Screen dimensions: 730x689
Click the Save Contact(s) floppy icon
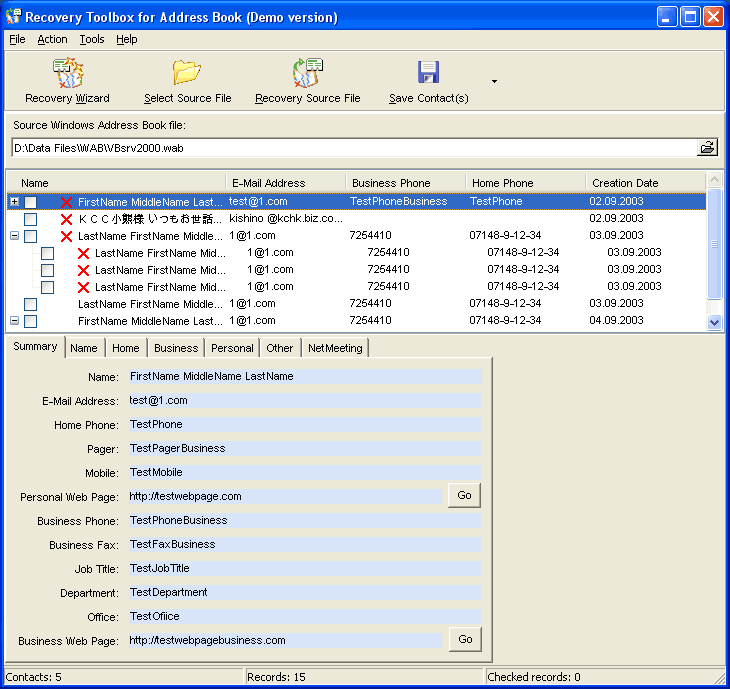click(x=428, y=73)
